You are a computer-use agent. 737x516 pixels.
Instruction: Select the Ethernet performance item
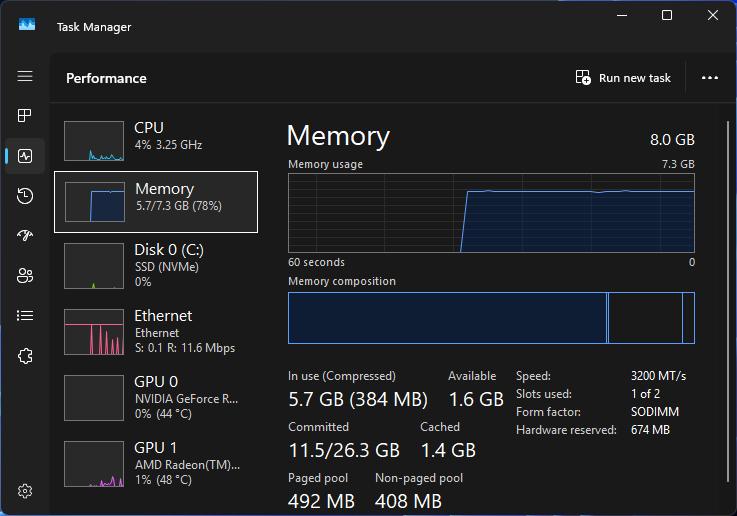tap(156, 332)
